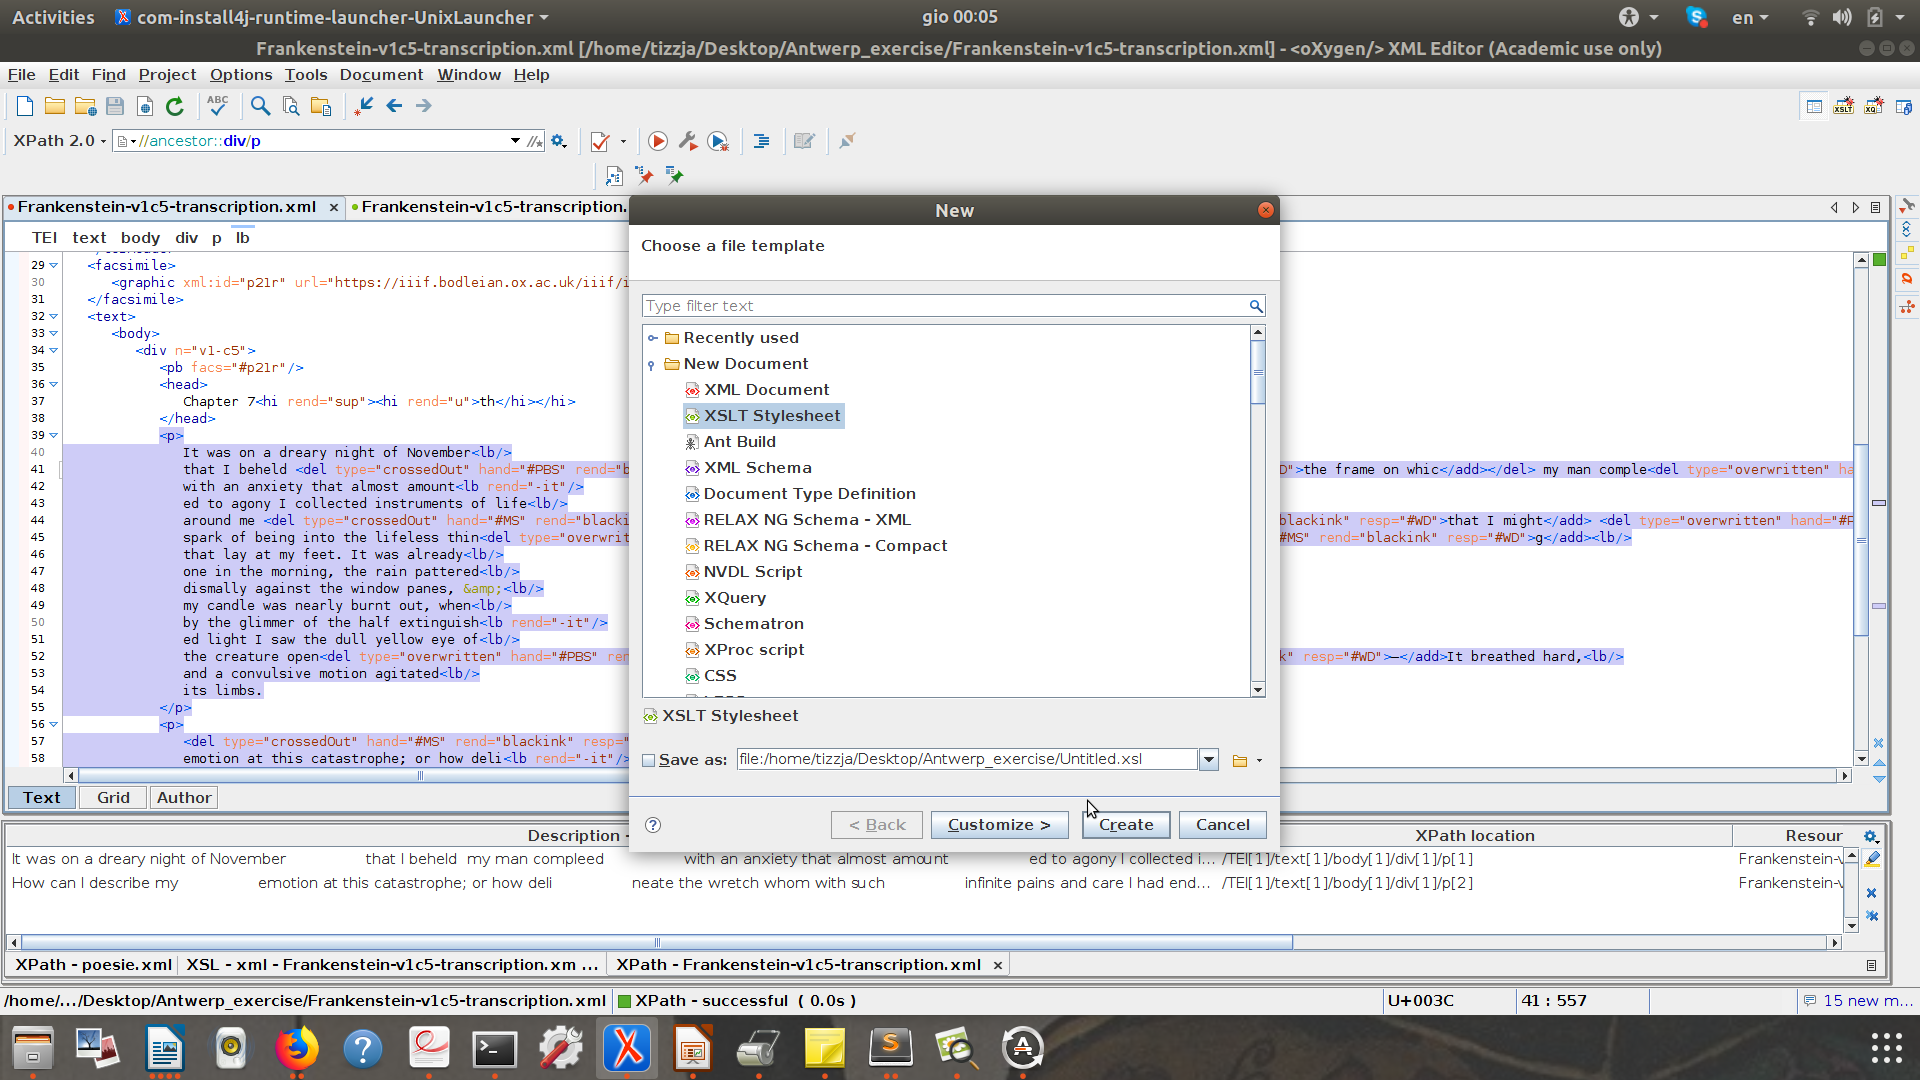Screen dimensions: 1920x1080
Task: Click the Save as file path field
Action: [x=966, y=760]
